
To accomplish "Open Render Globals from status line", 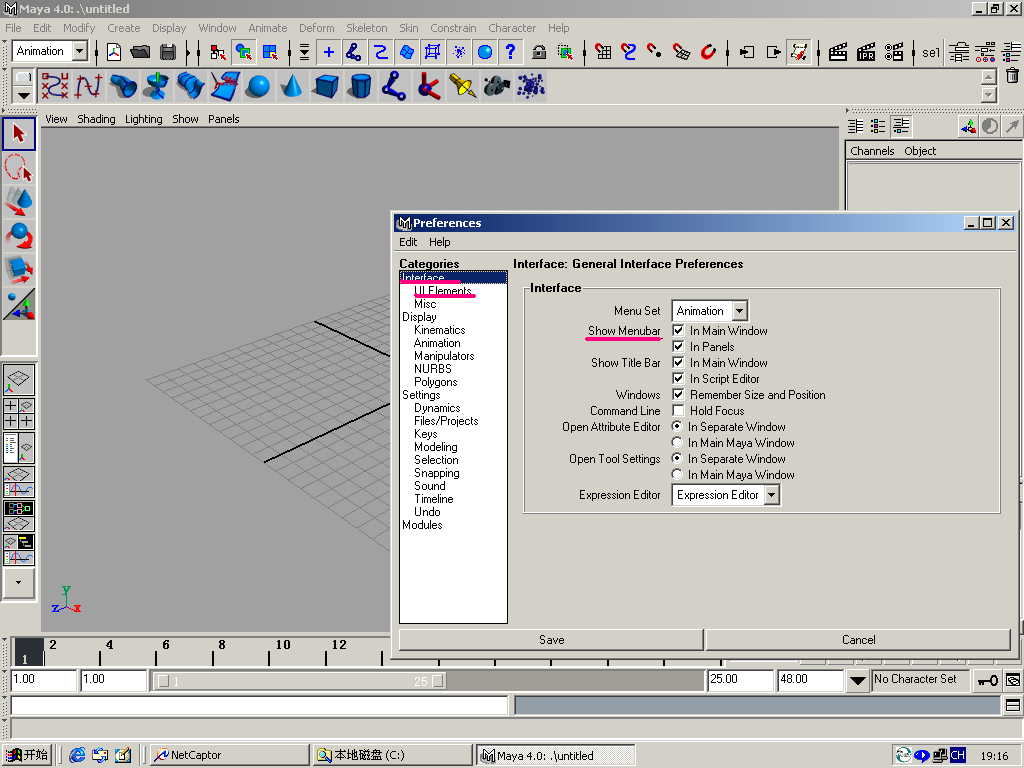I will coord(894,52).
